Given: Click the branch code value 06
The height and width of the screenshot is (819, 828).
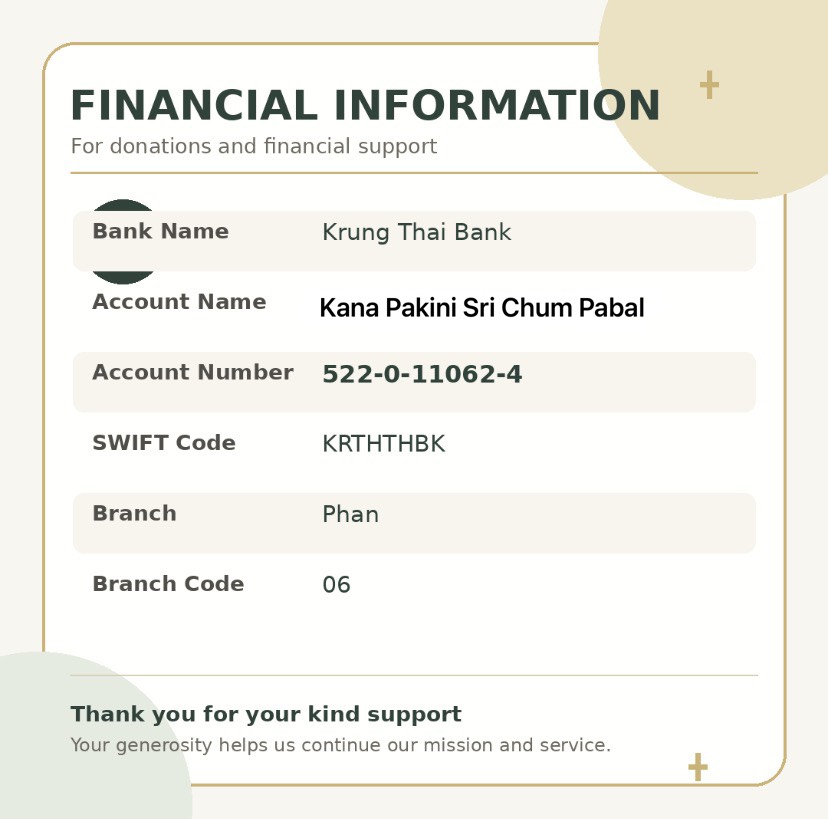Looking at the screenshot, I should (336, 585).
